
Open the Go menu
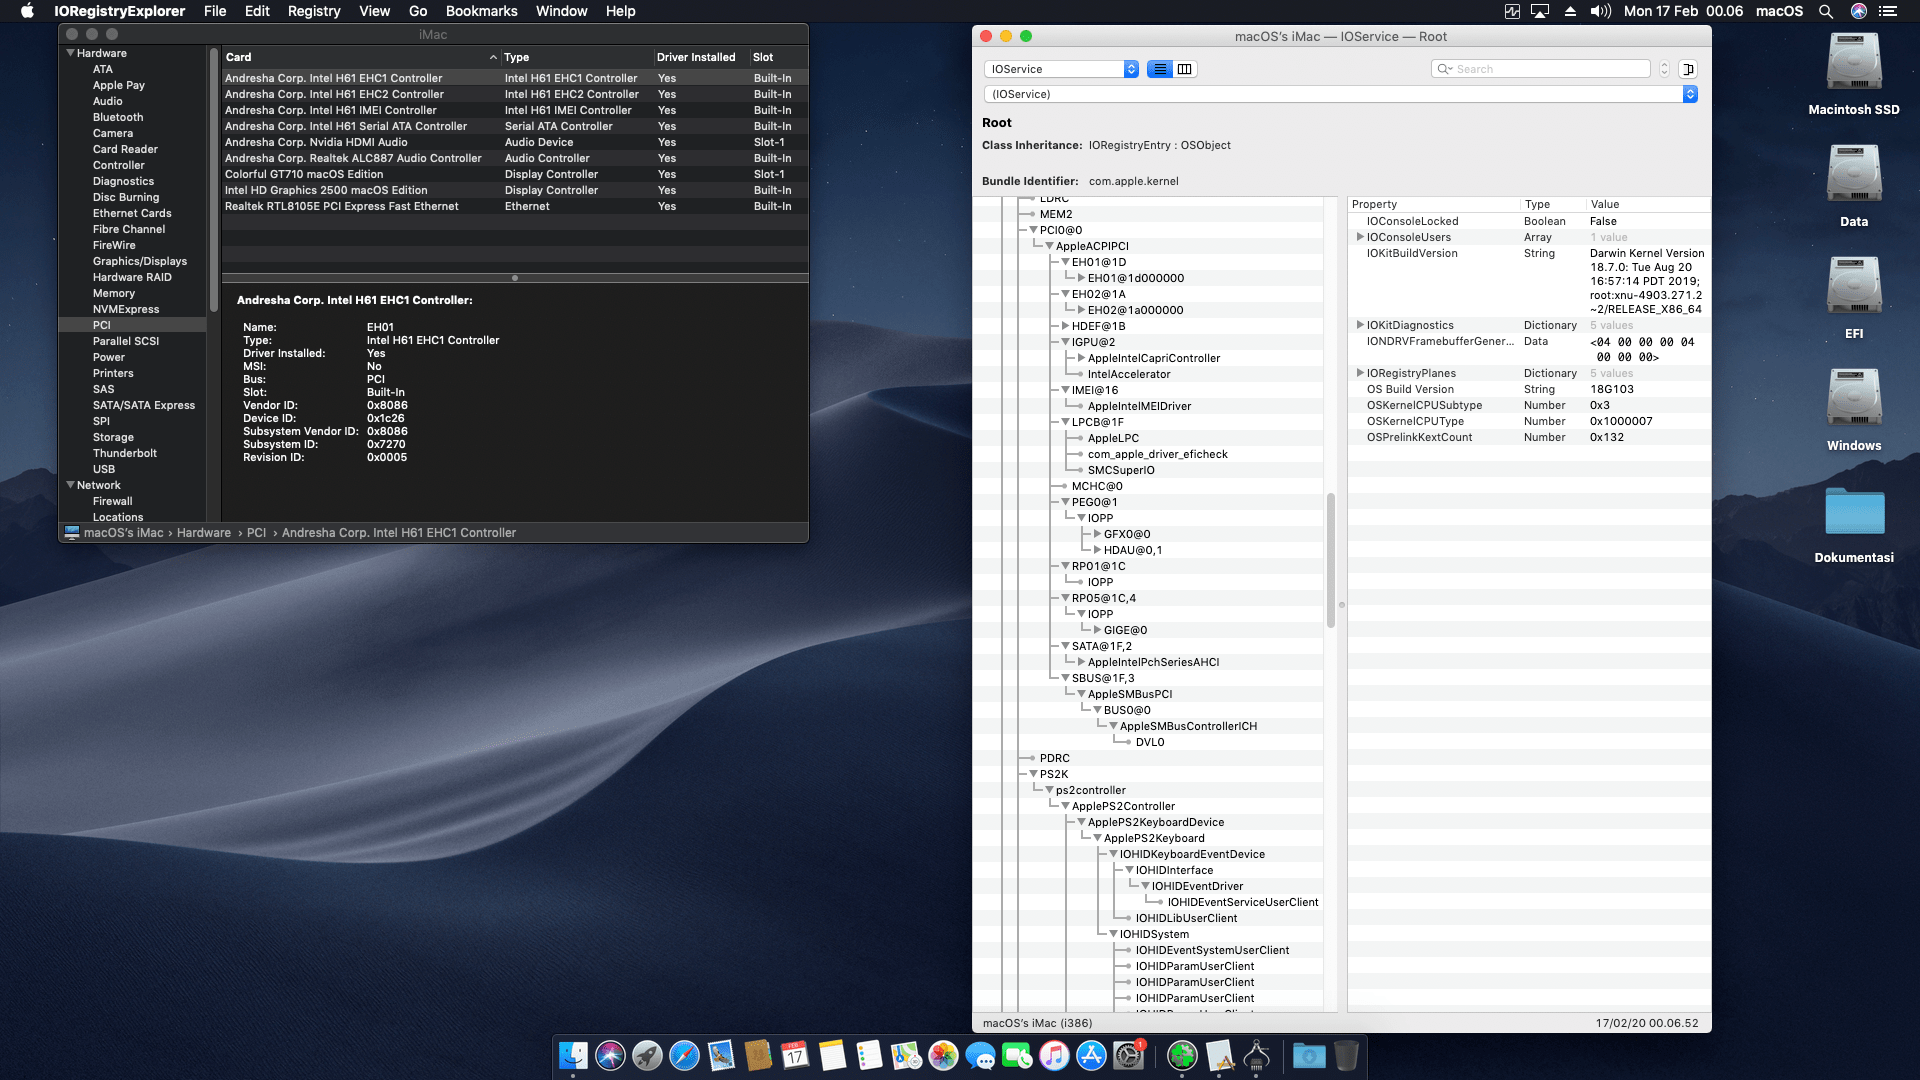(418, 11)
